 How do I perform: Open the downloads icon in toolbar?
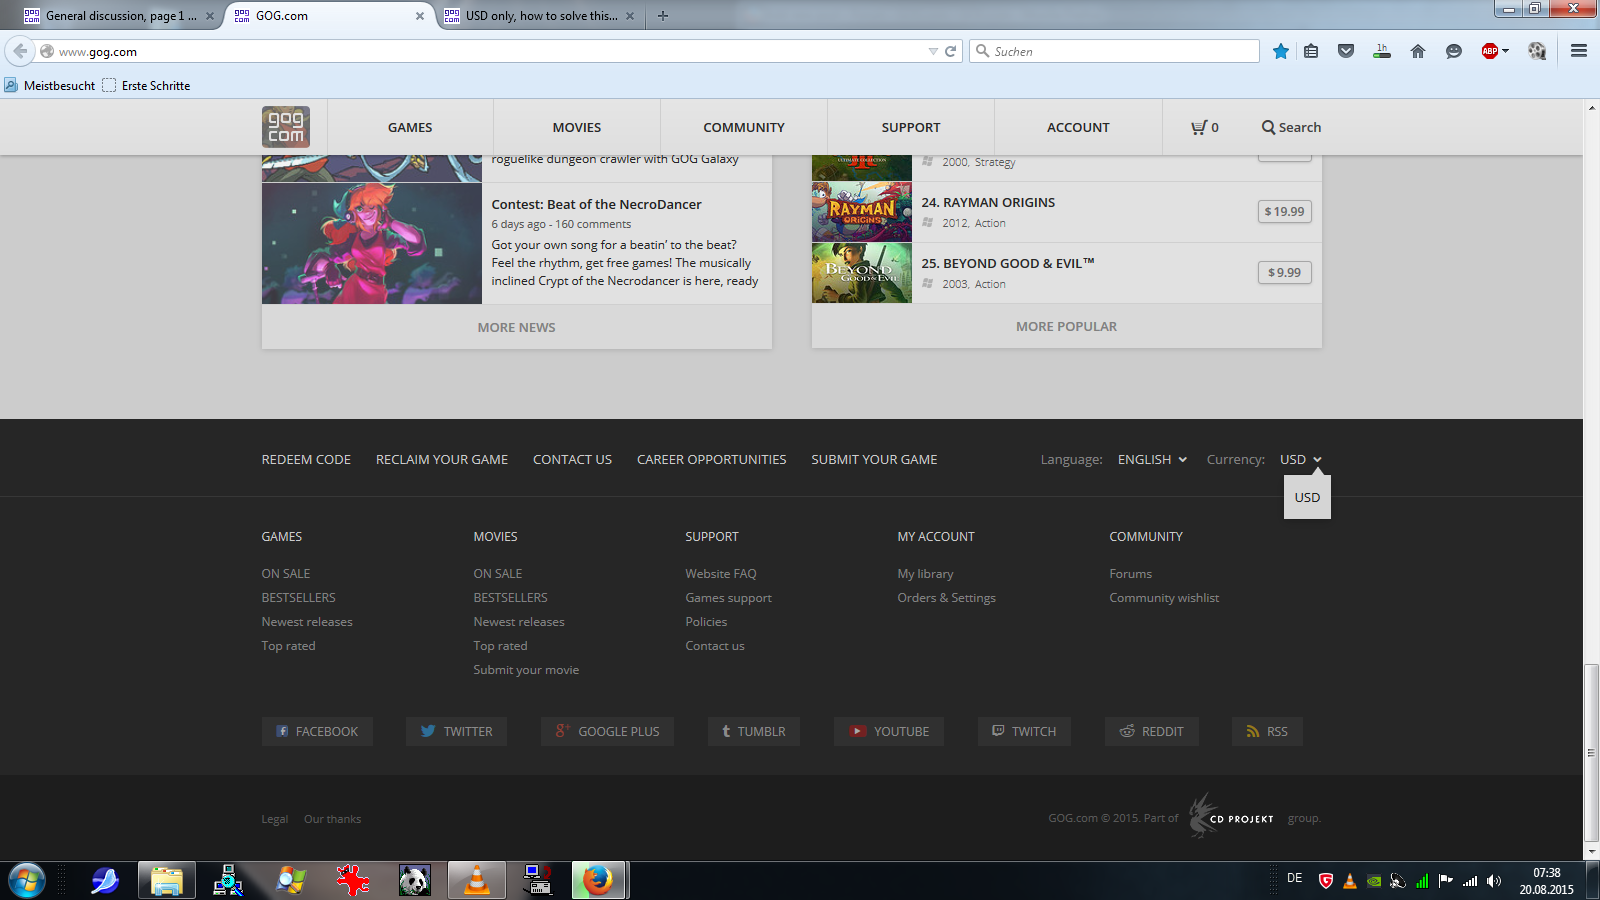[x=1382, y=51]
